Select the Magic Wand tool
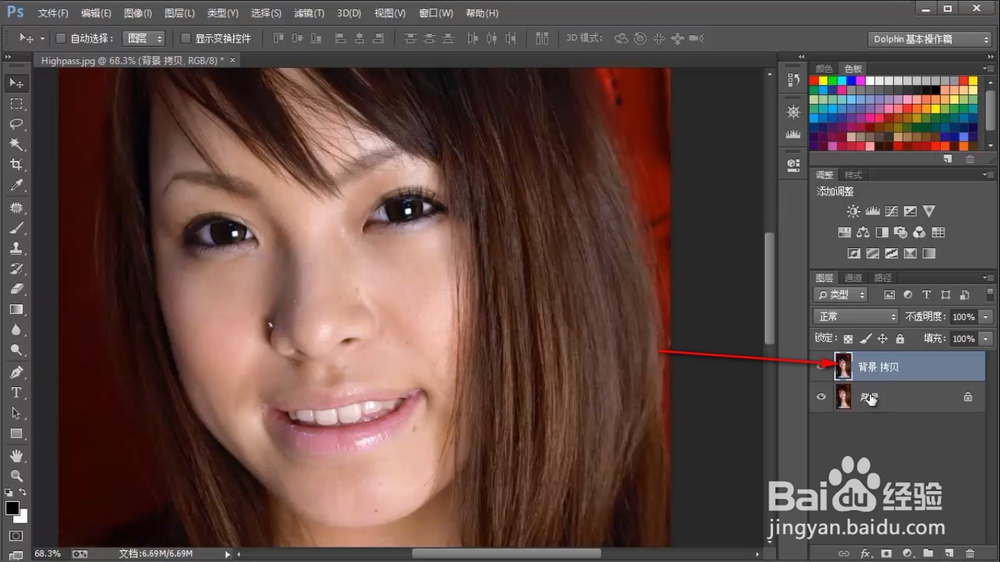This screenshot has width=1000, height=562. [x=17, y=144]
